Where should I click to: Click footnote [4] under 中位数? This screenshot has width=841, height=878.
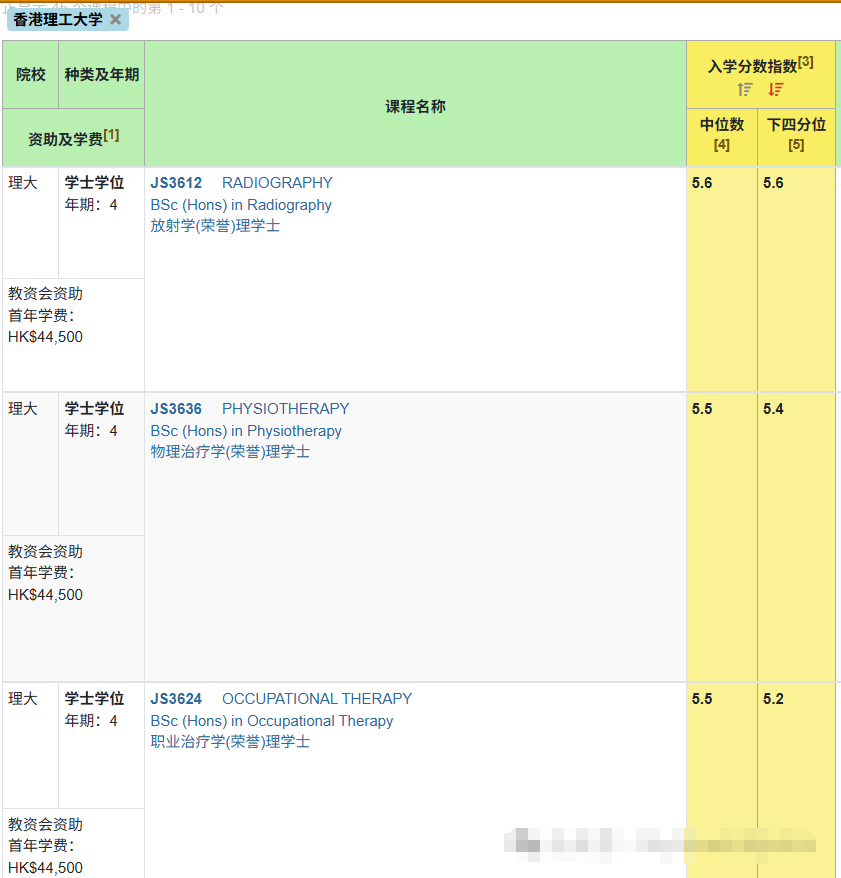pos(722,145)
